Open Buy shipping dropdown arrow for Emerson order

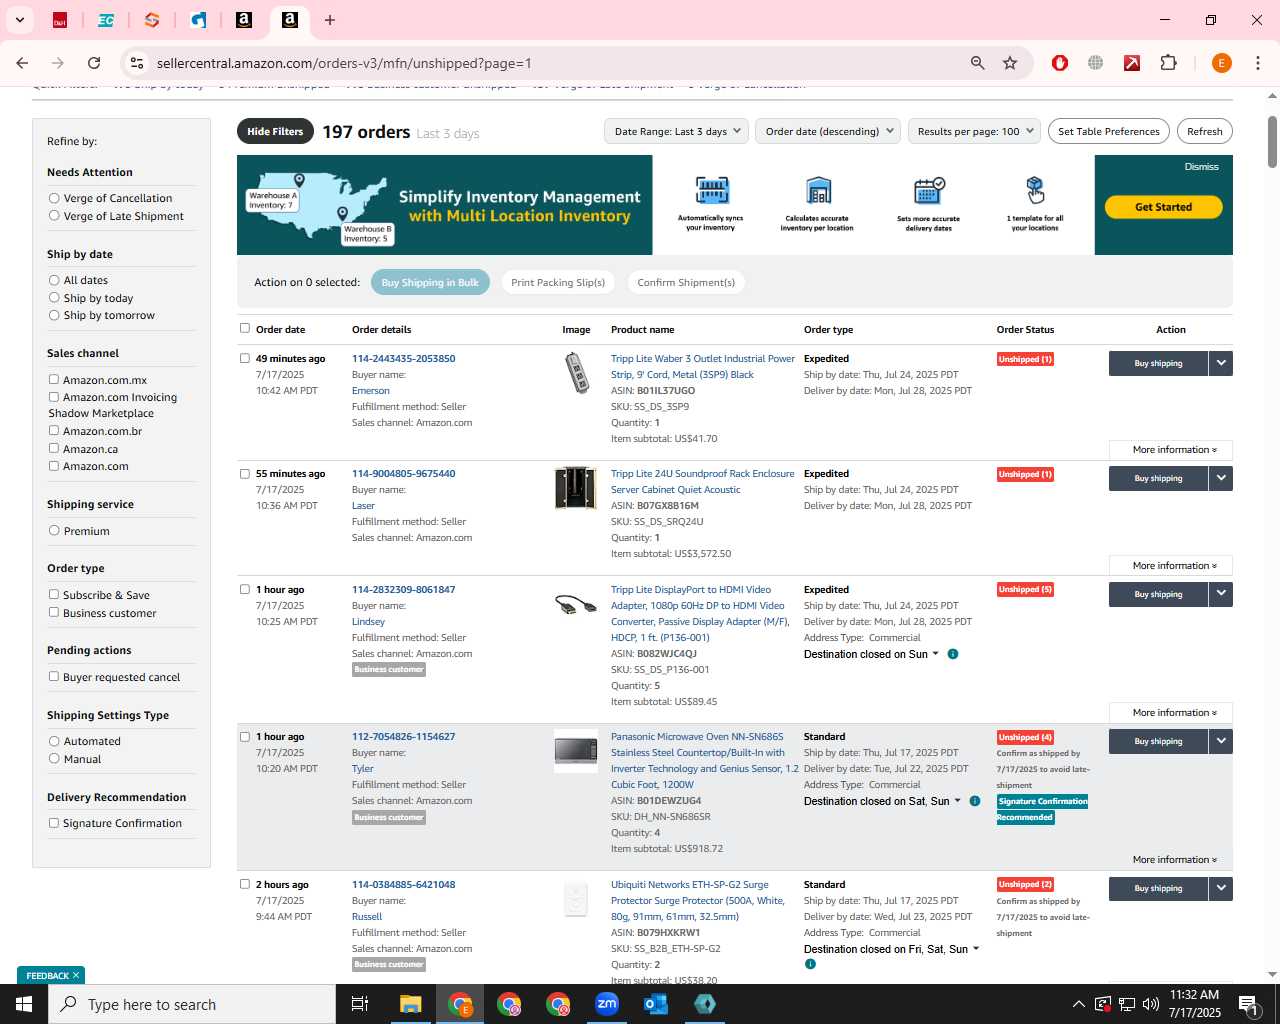[1221, 363]
